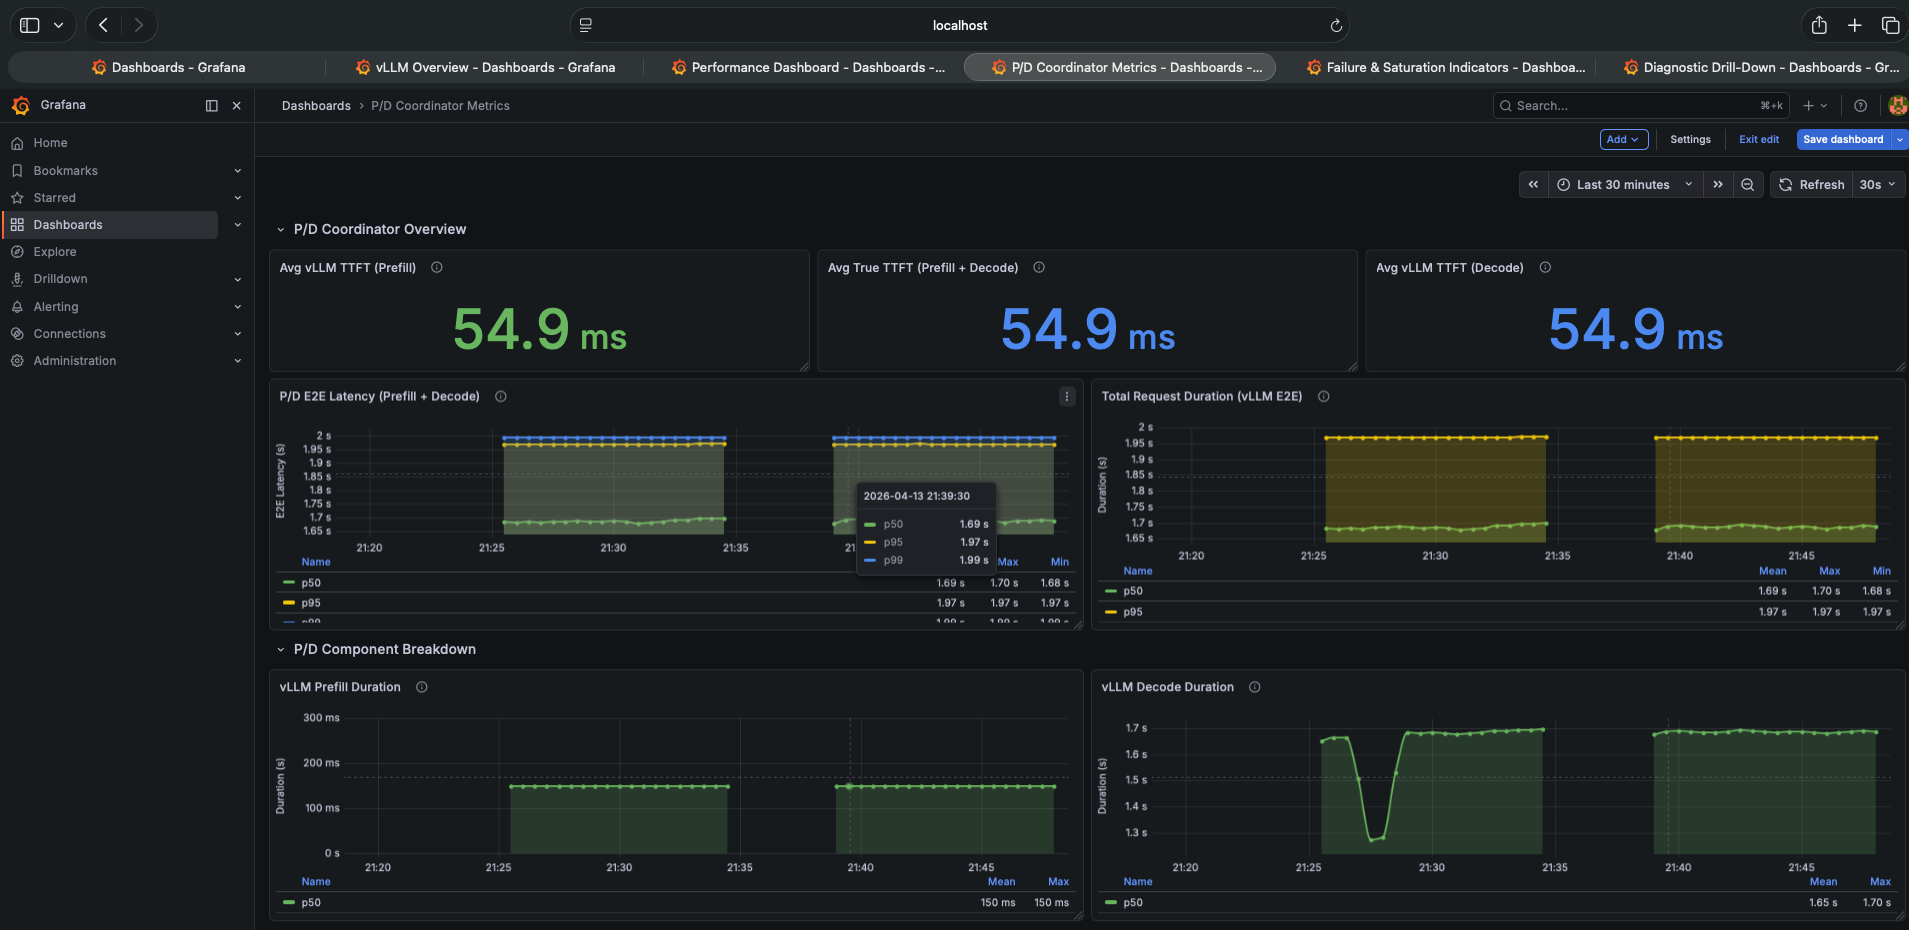Open Save dashboard dropdown arrow
Viewport: 1909px width, 930px height.
point(1900,140)
